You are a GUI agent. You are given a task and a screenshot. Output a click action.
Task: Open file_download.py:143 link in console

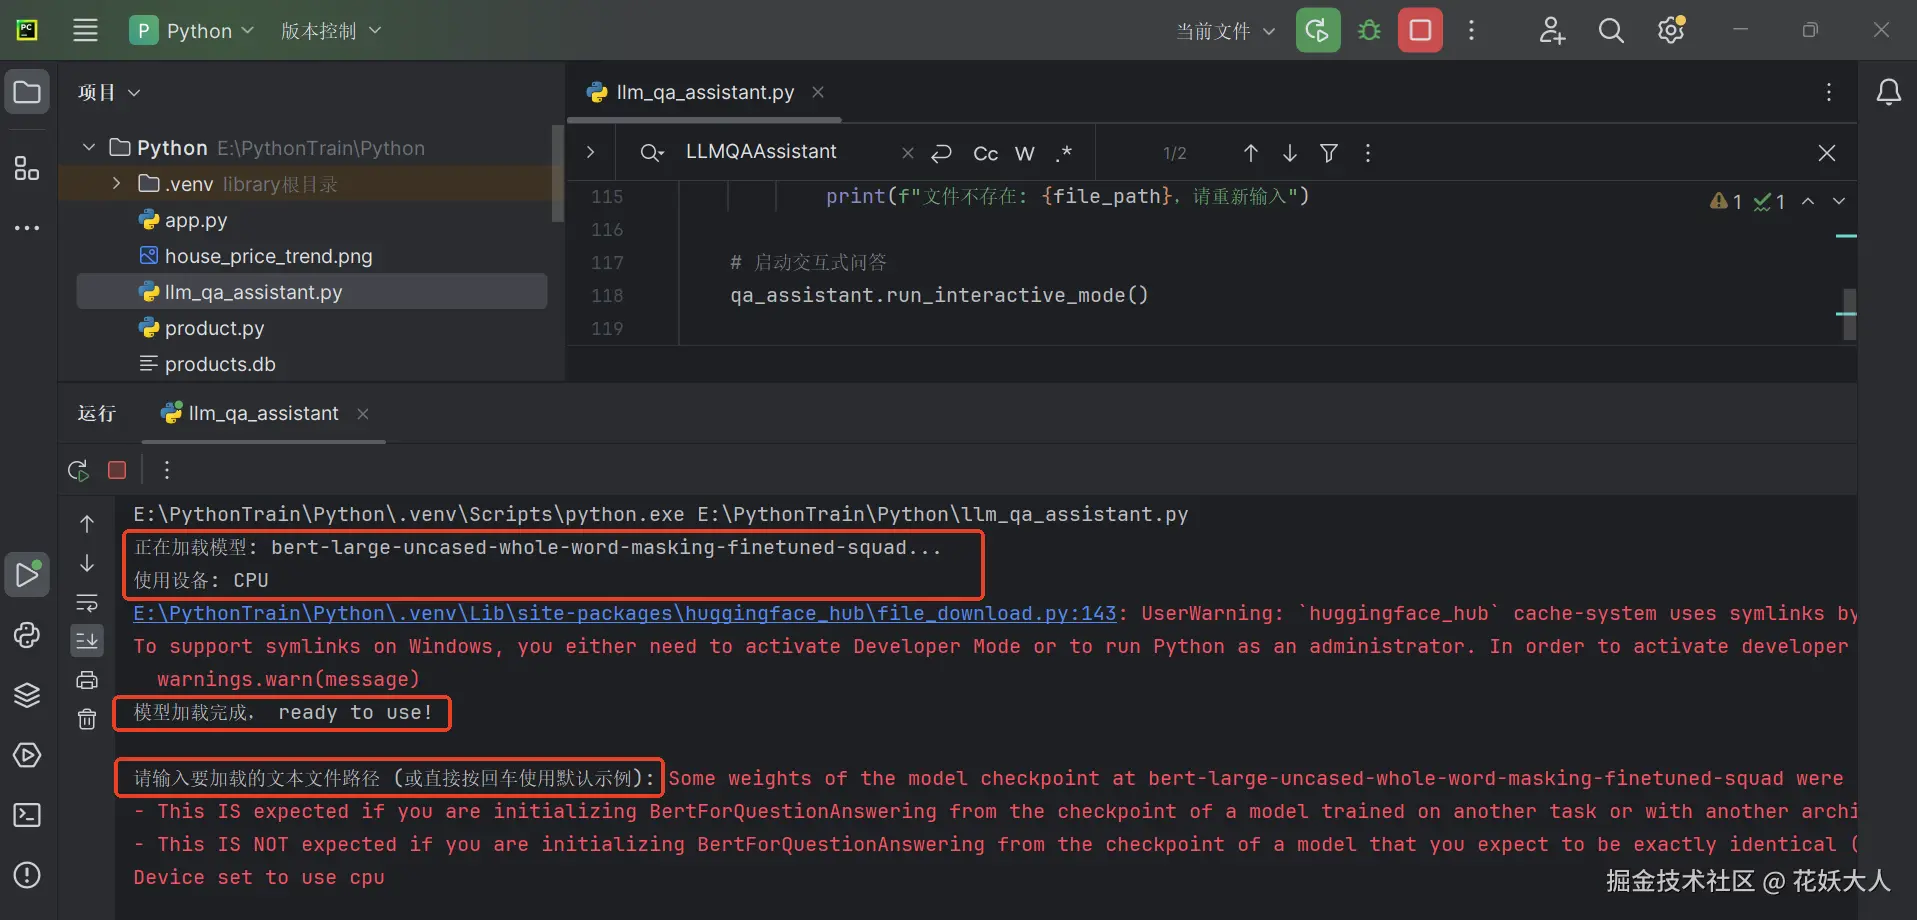(x=624, y=613)
